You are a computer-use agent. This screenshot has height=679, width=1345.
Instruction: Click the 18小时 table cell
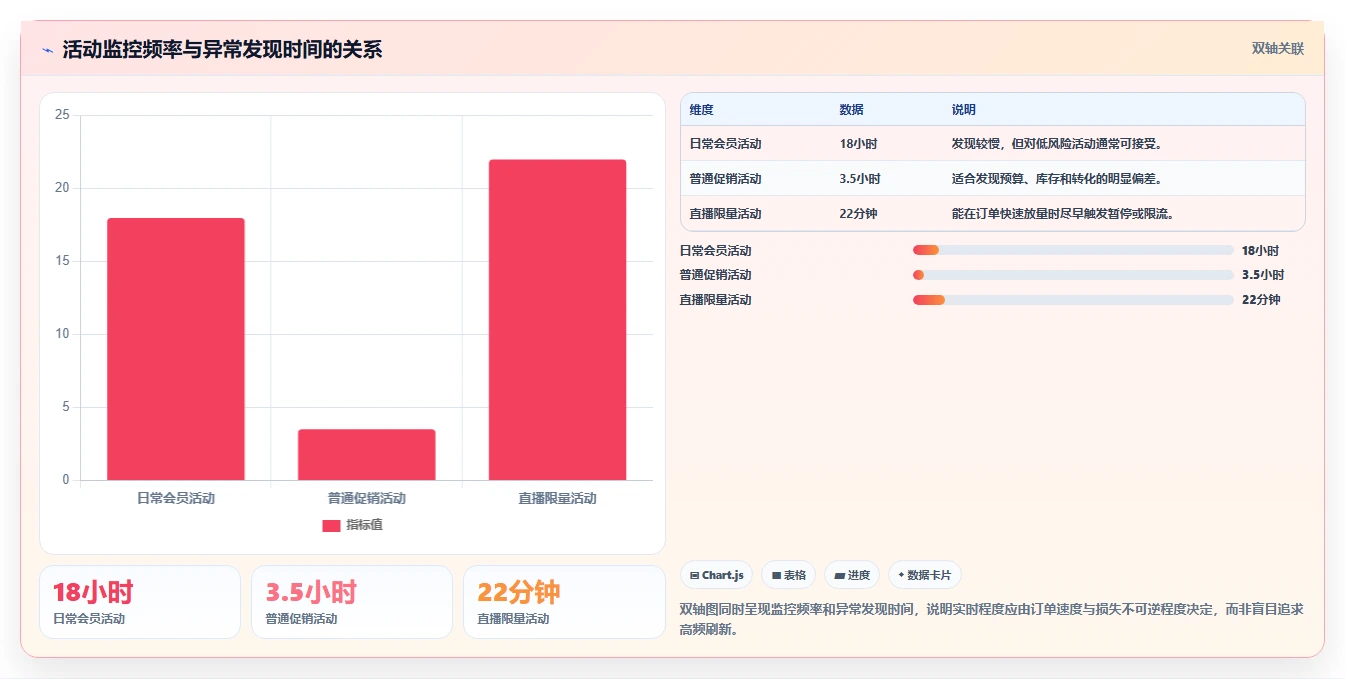pos(858,144)
